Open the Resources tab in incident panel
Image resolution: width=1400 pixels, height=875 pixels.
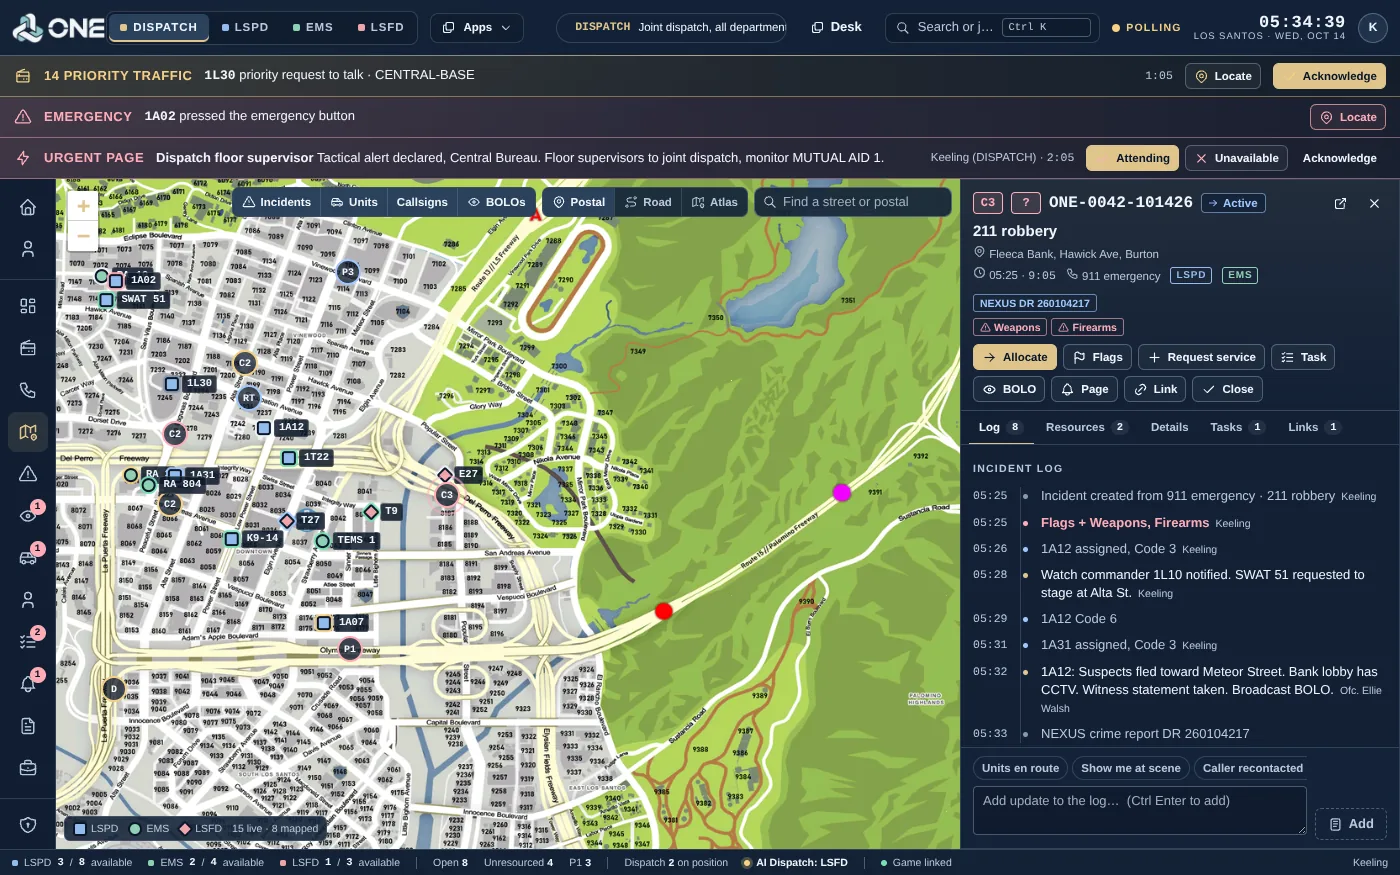click(x=1086, y=427)
